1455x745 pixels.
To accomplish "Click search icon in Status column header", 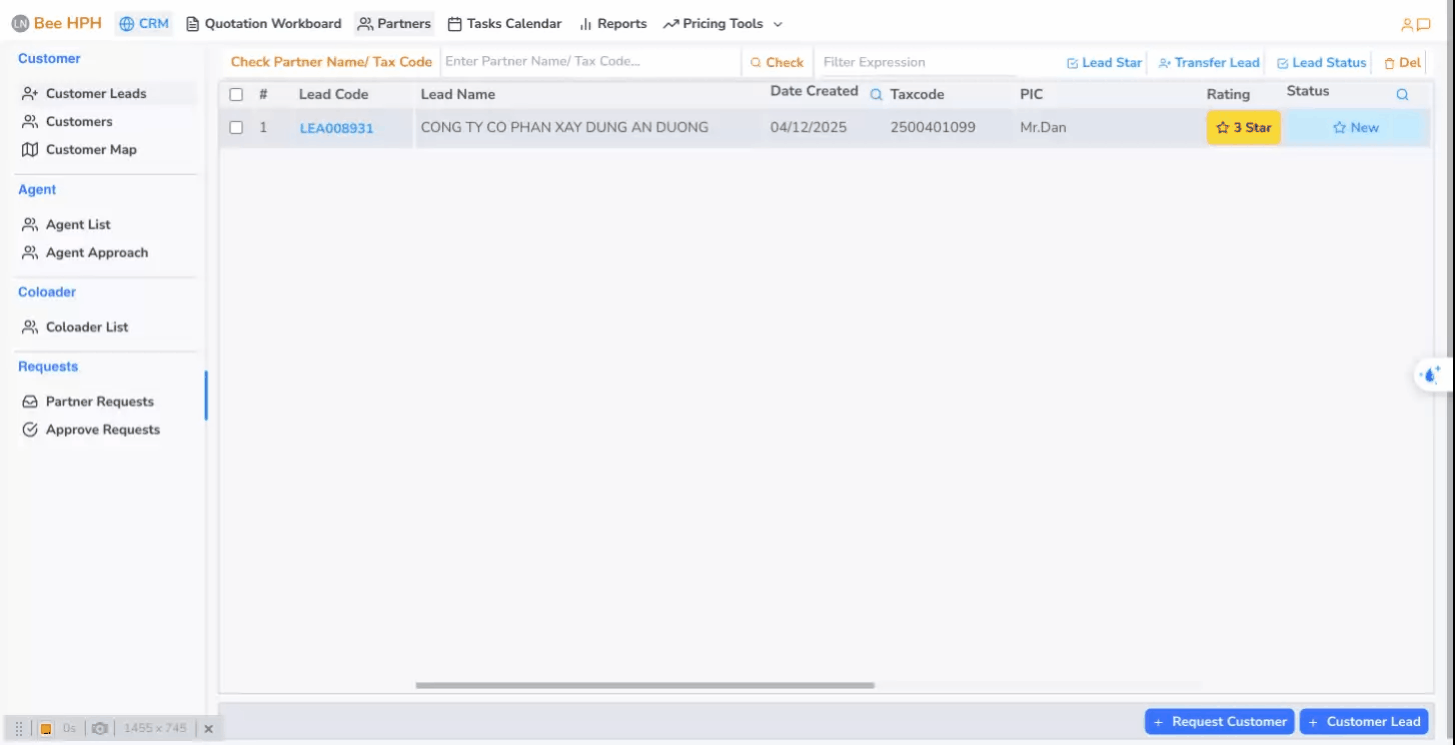I will click(x=1402, y=94).
